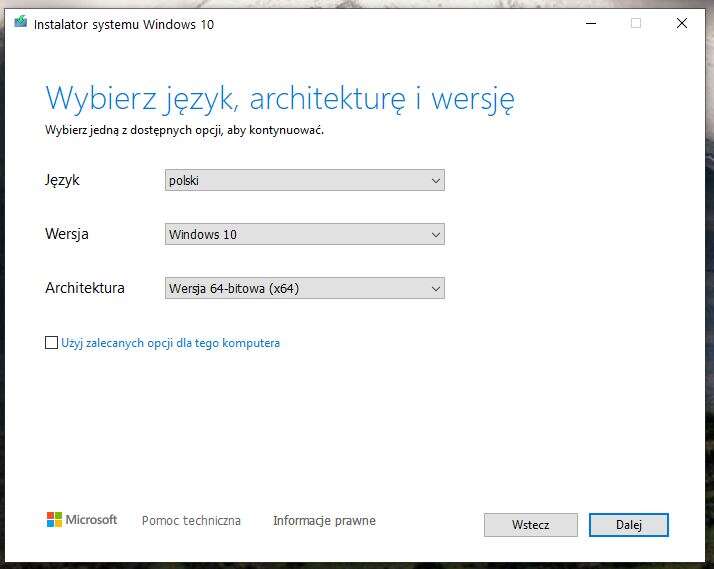Minimize the installer window
The width and height of the screenshot is (714, 569).
click(589, 23)
